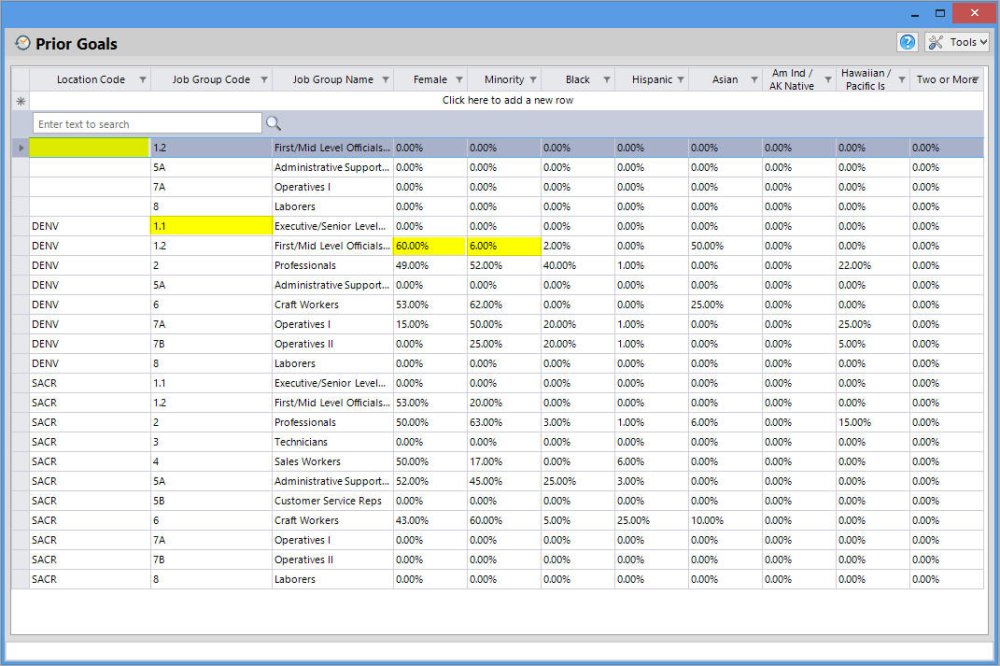Image resolution: width=1000 pixels, height=666 pixels.
Task: Click the row selector arrow on the first row
Action: 20,147
